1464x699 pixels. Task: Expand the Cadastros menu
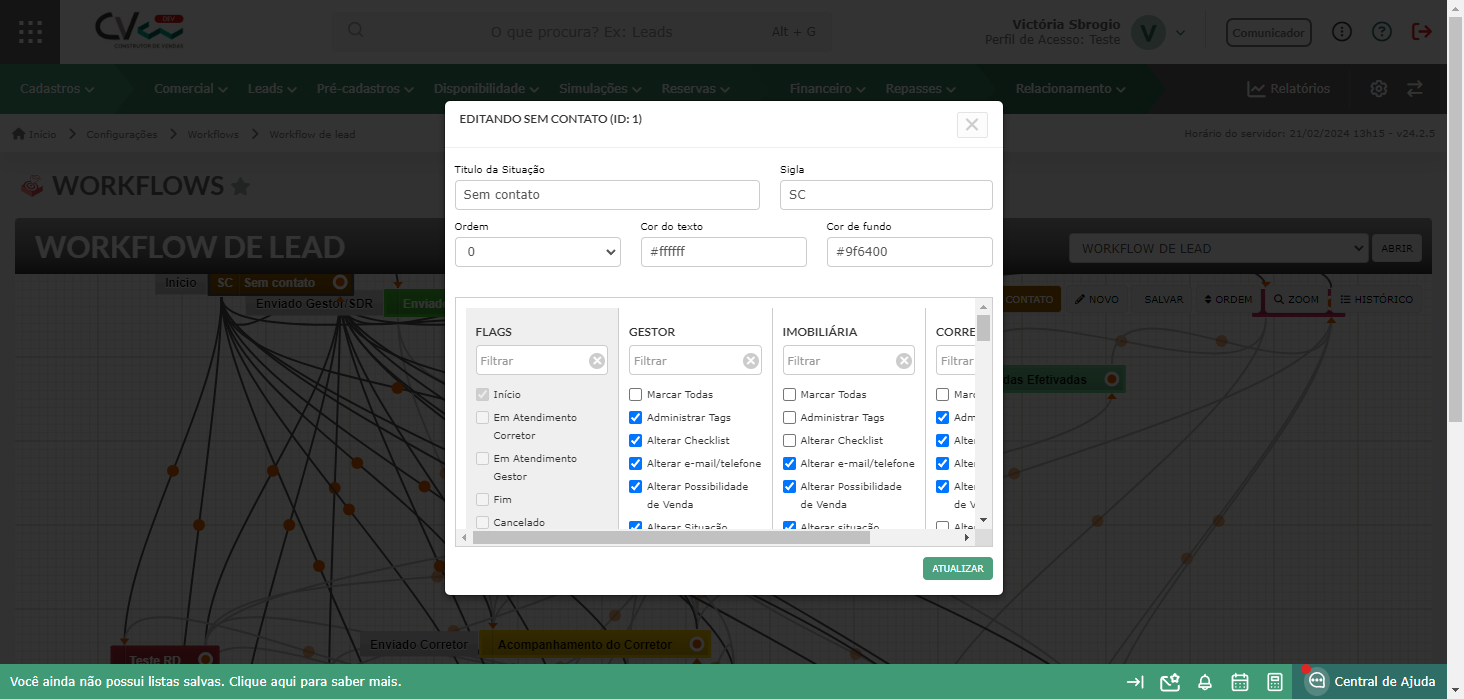click(x=57, y=89)
